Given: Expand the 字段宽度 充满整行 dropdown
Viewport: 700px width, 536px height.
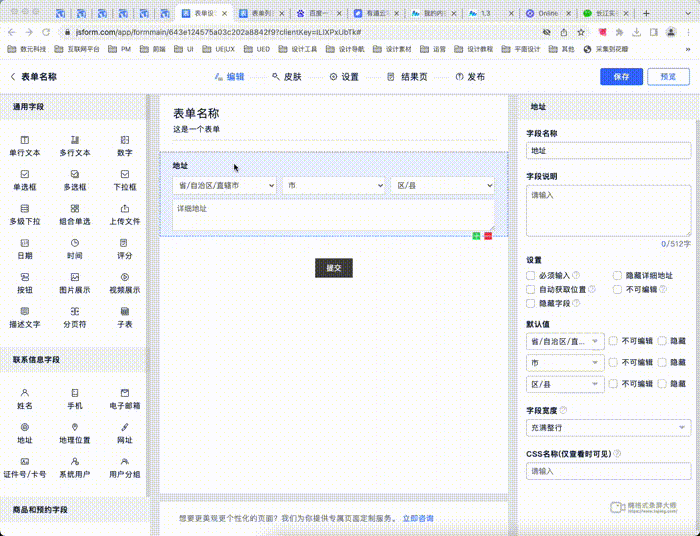Looking at the screenshot, I should 609,428.
